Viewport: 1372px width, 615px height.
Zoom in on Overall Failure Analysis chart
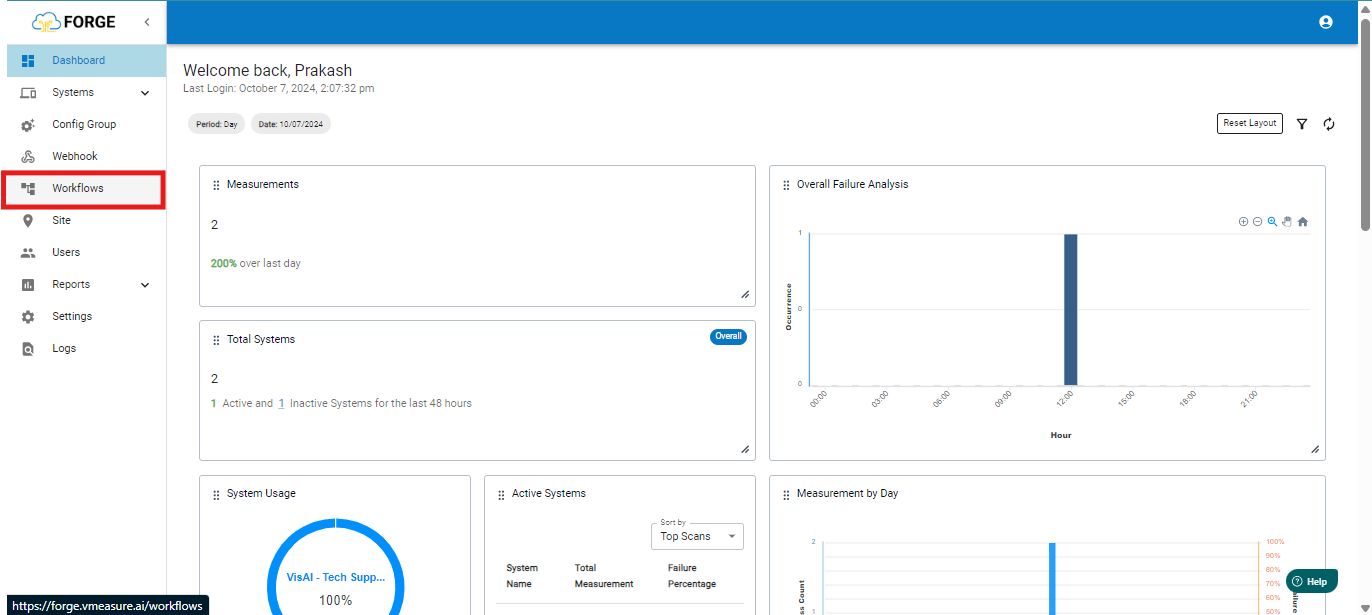click(x=1243, y=222)
